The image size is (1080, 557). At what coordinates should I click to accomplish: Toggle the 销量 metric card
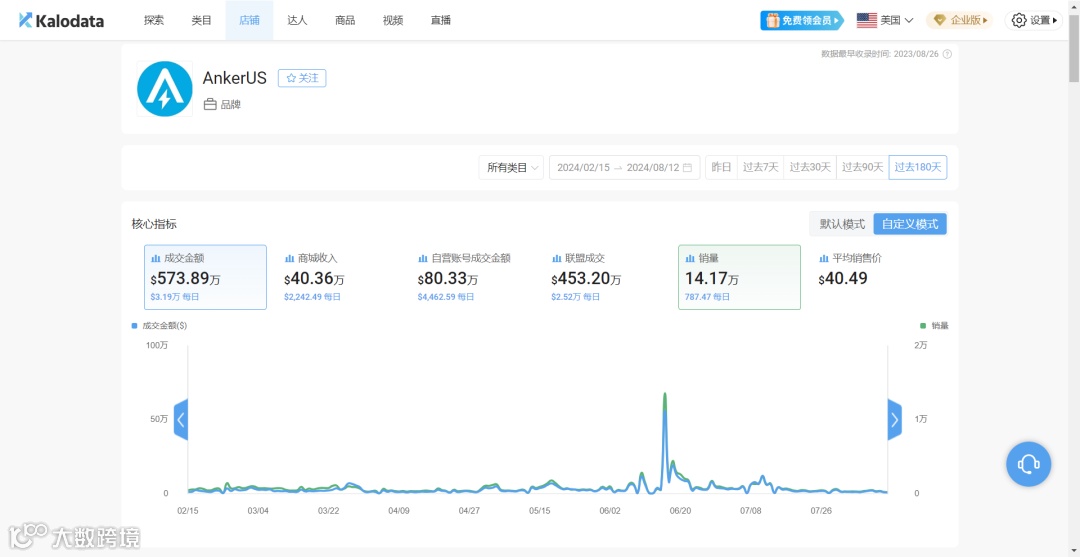click(x=740, y=277)
